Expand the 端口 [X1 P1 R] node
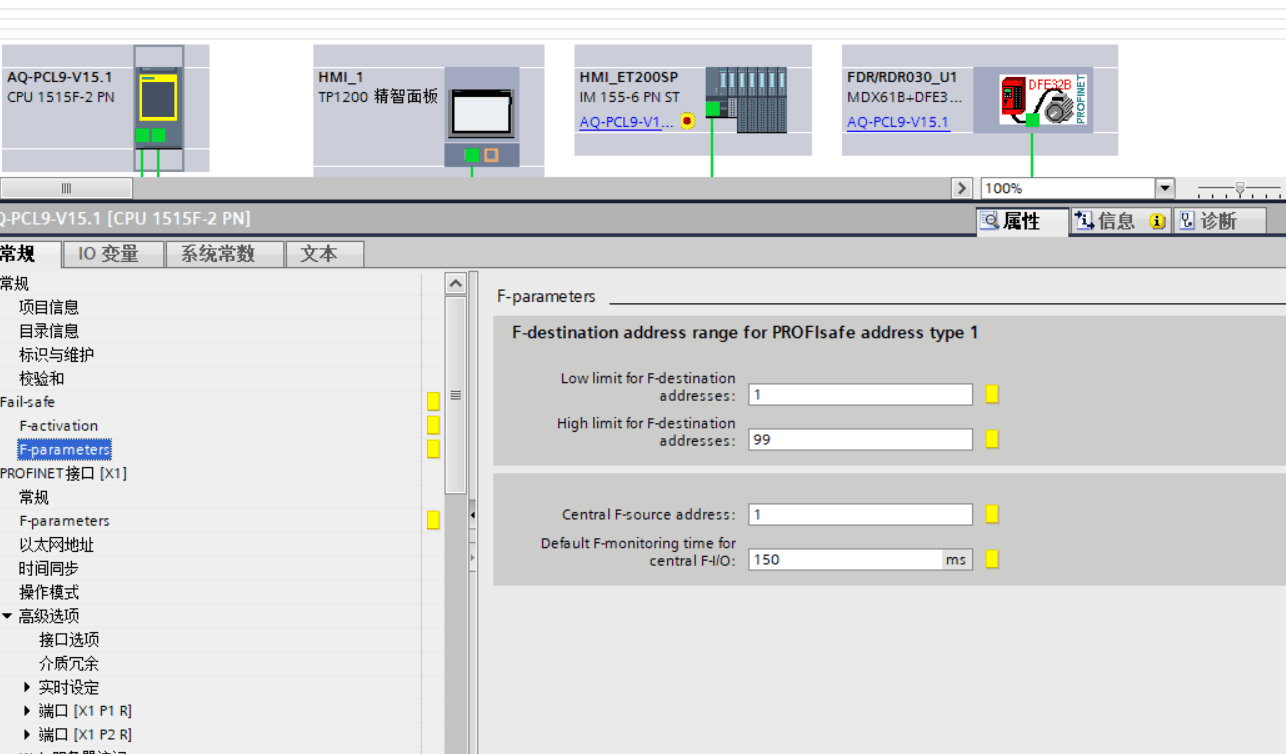The image size is (1286, 754). coord(27,711)
